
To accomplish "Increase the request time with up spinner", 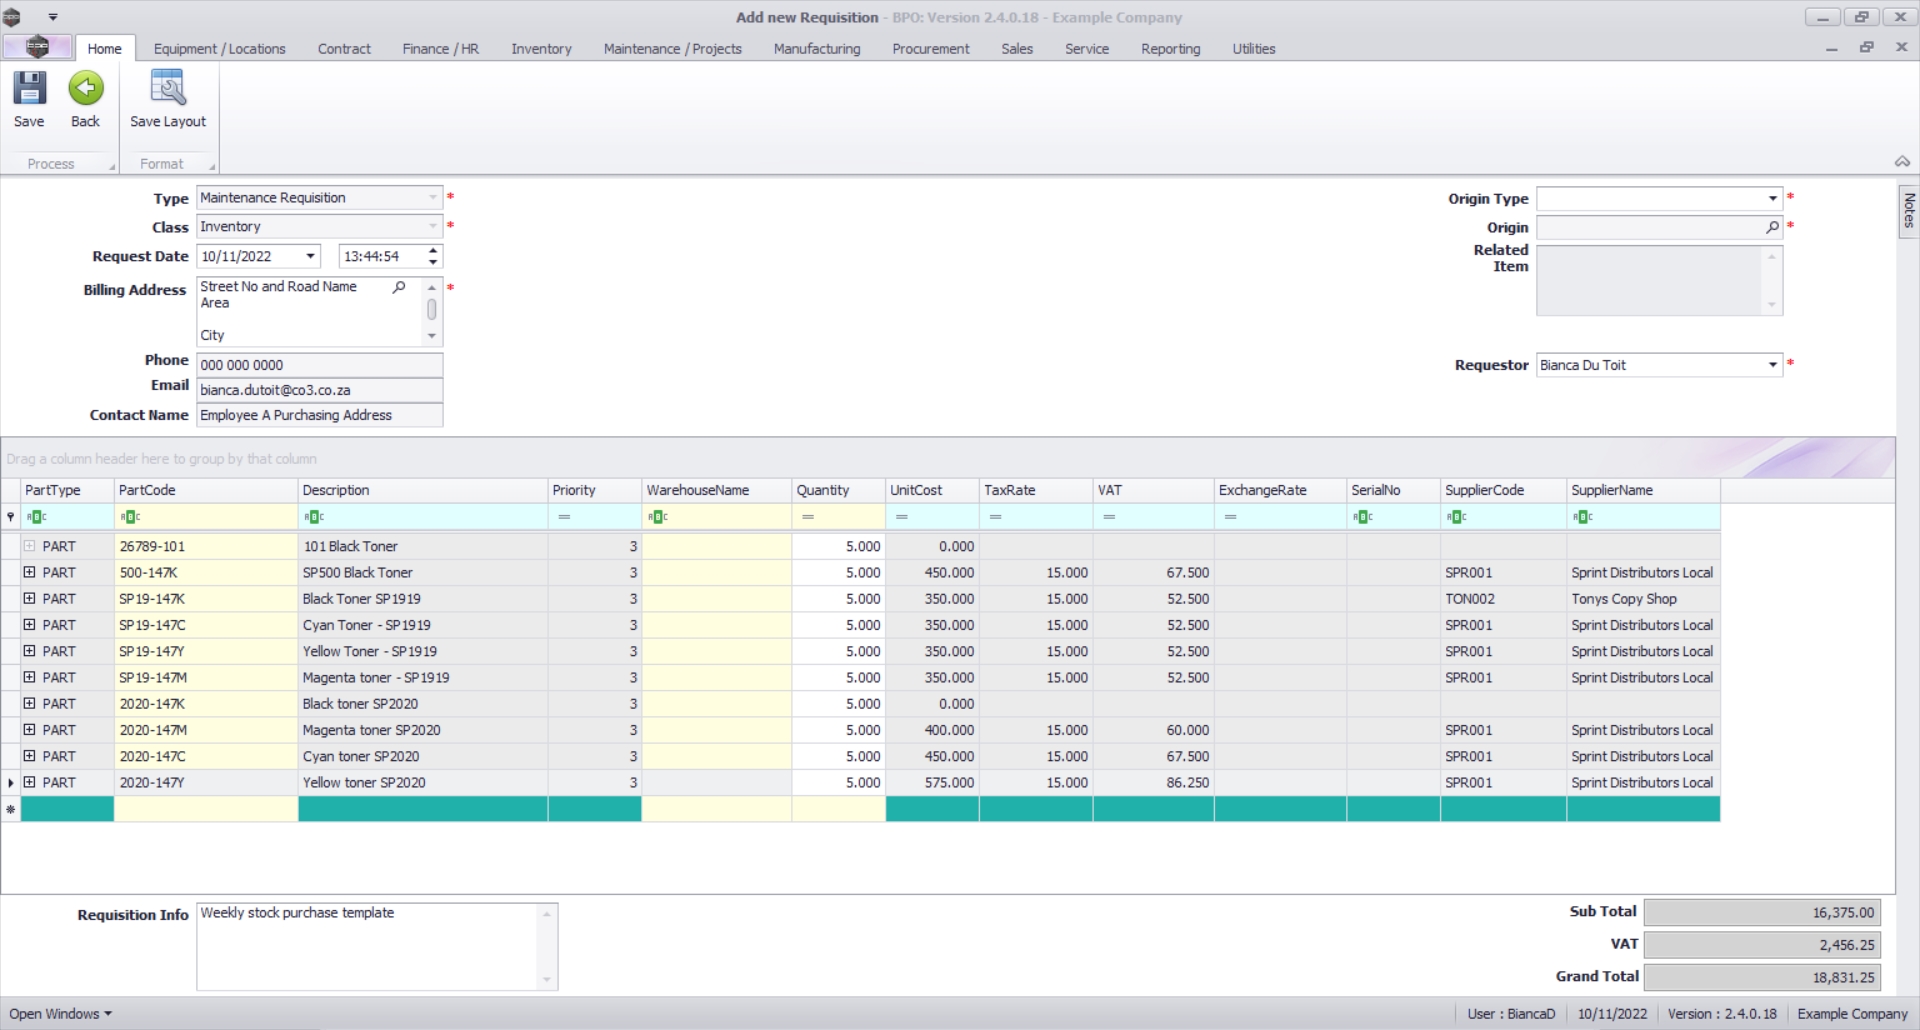I will [x=432, y=250].
